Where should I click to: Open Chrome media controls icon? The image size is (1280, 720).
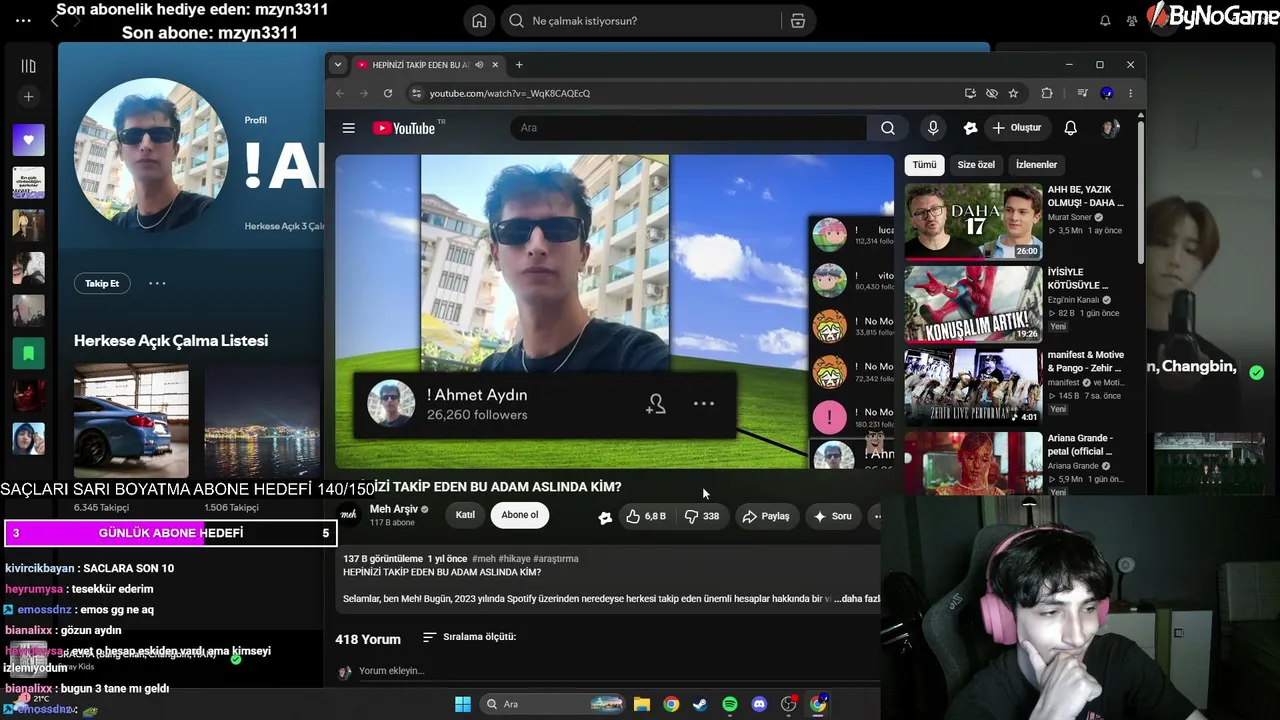(1082, 93)
